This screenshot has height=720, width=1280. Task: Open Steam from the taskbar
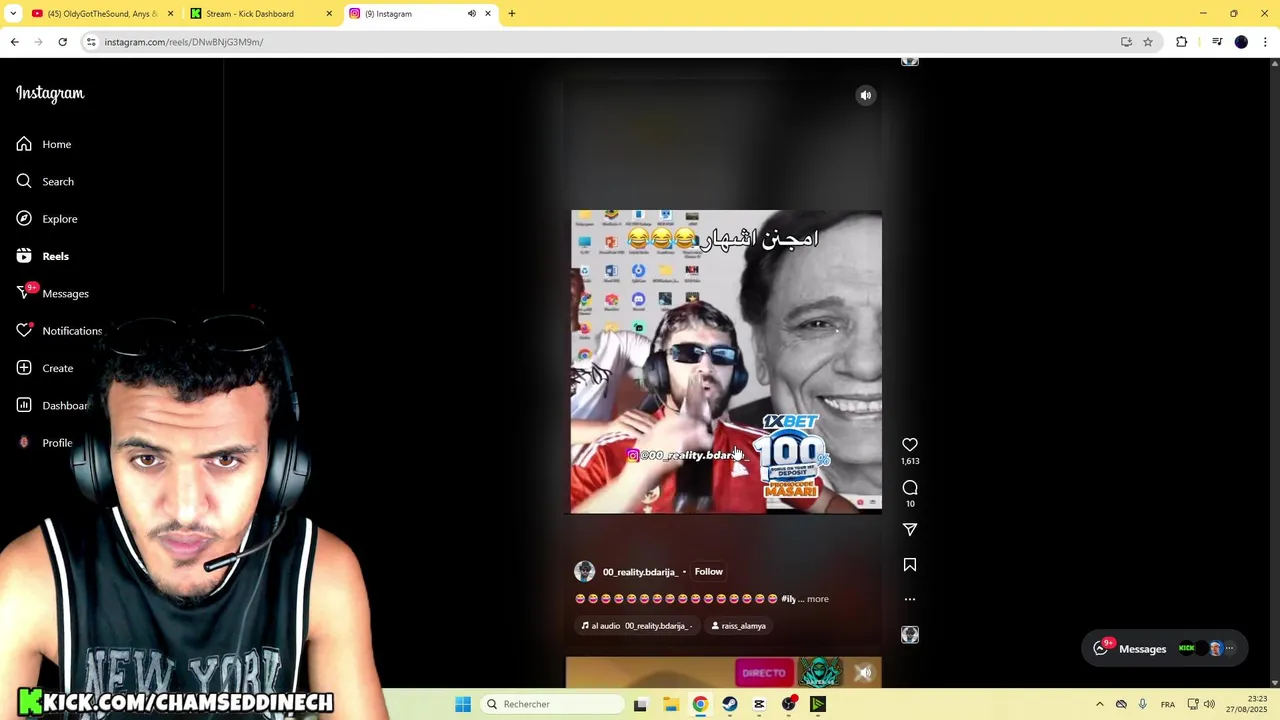730,704
